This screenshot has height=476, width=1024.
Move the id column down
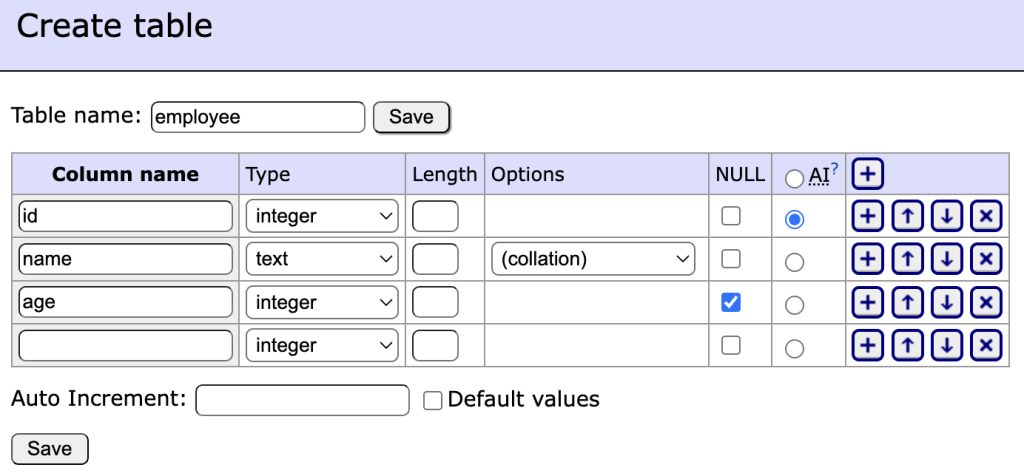point(946,217)
